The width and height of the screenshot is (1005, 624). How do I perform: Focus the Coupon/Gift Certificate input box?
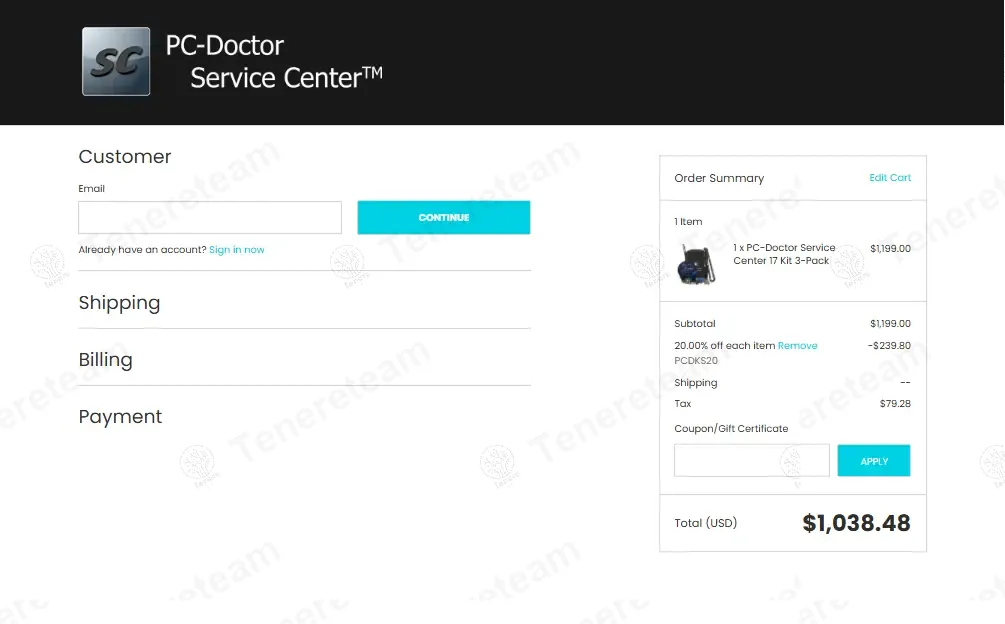(x=751, y=461)
